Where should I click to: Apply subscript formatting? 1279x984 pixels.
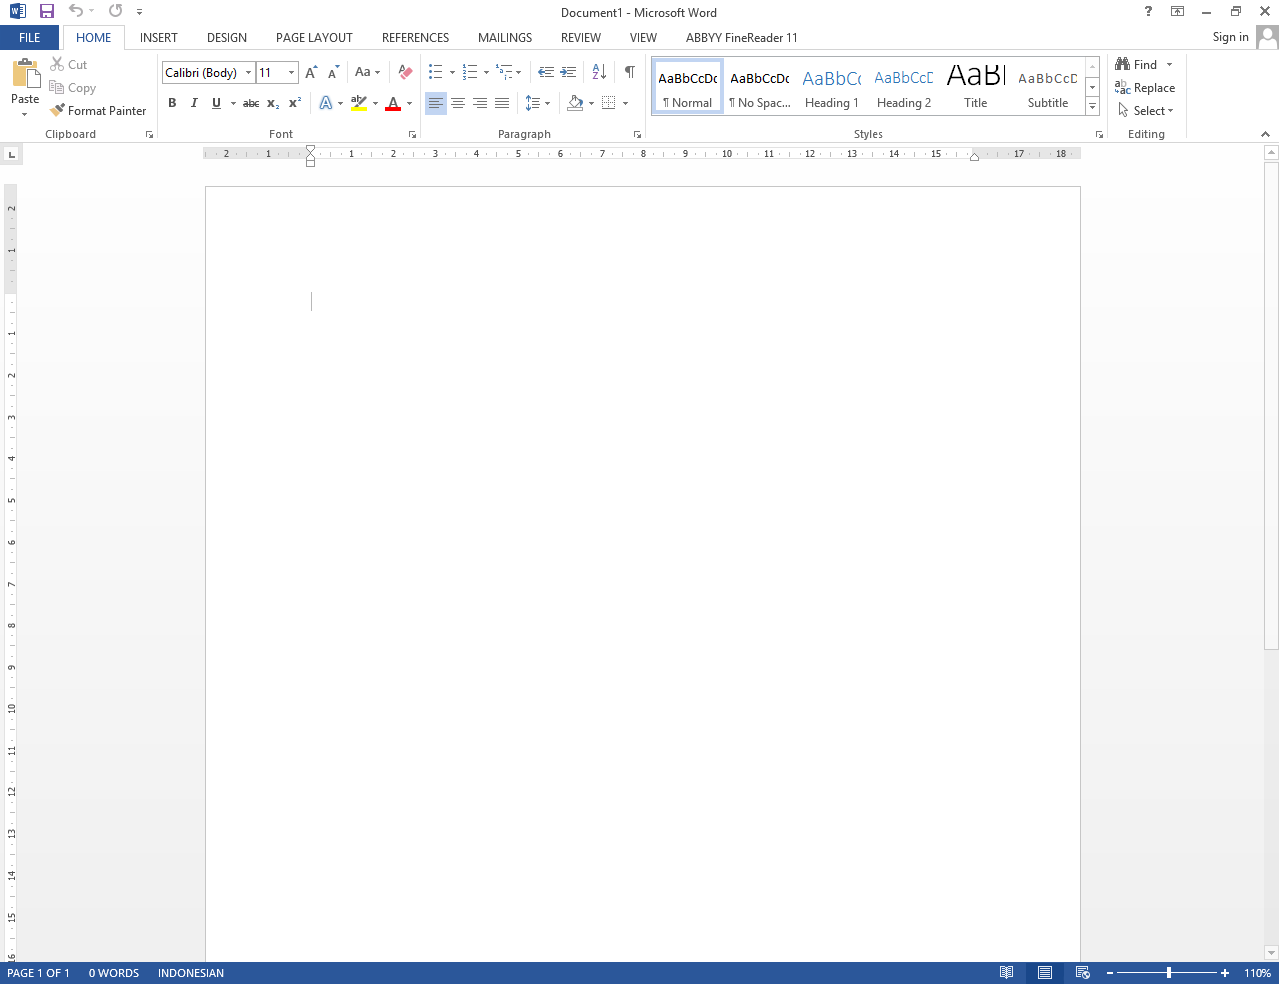tap(271, 103)
